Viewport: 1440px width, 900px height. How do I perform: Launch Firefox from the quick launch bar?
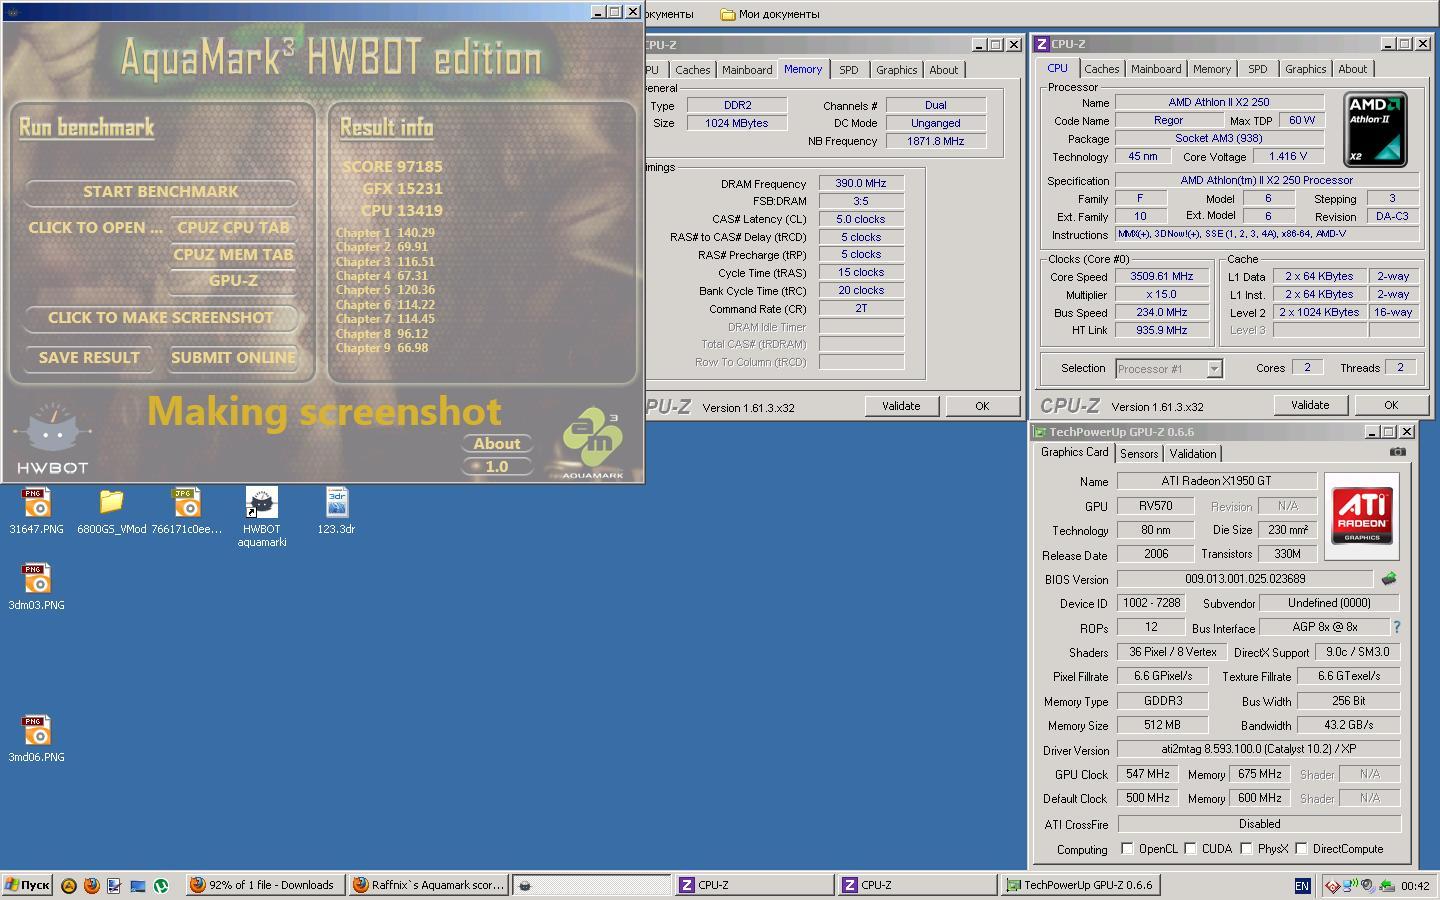[91, 885]
